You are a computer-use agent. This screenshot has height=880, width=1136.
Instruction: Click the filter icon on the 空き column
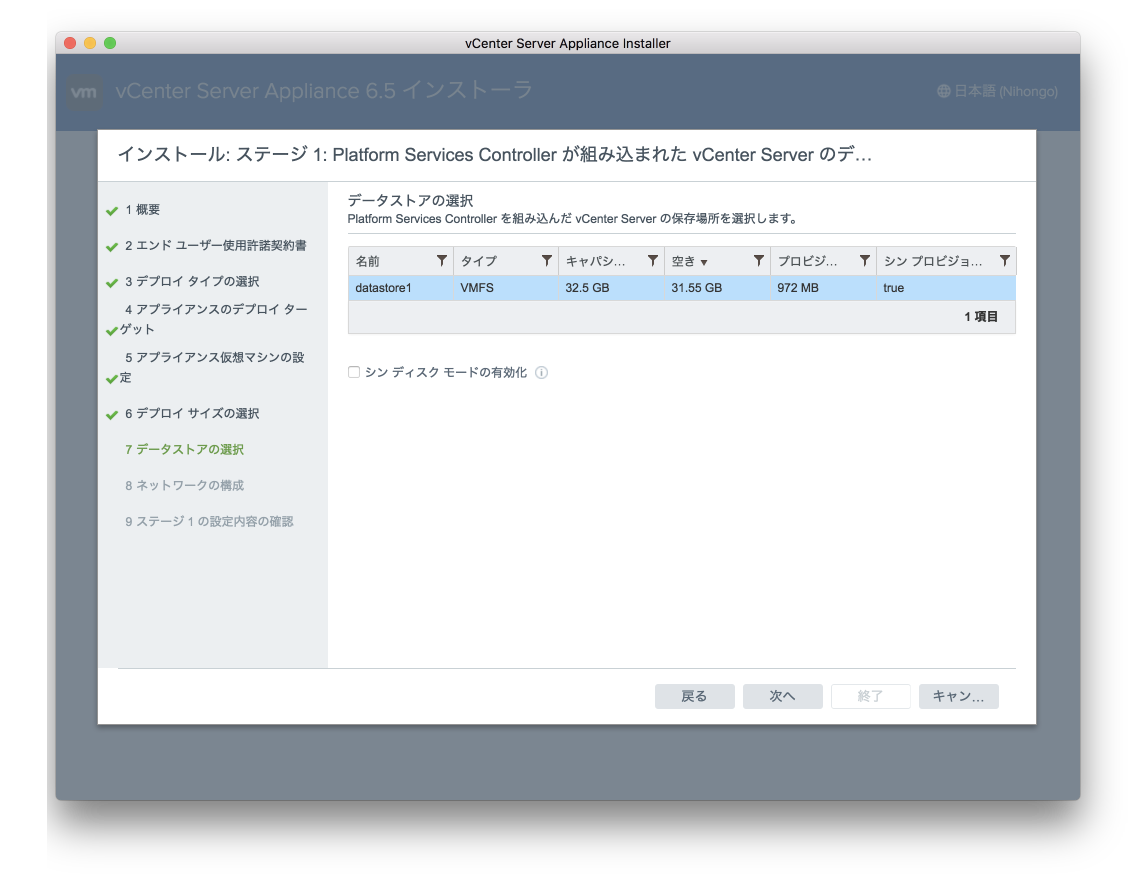pyautogui.click(x=758, y=260)
